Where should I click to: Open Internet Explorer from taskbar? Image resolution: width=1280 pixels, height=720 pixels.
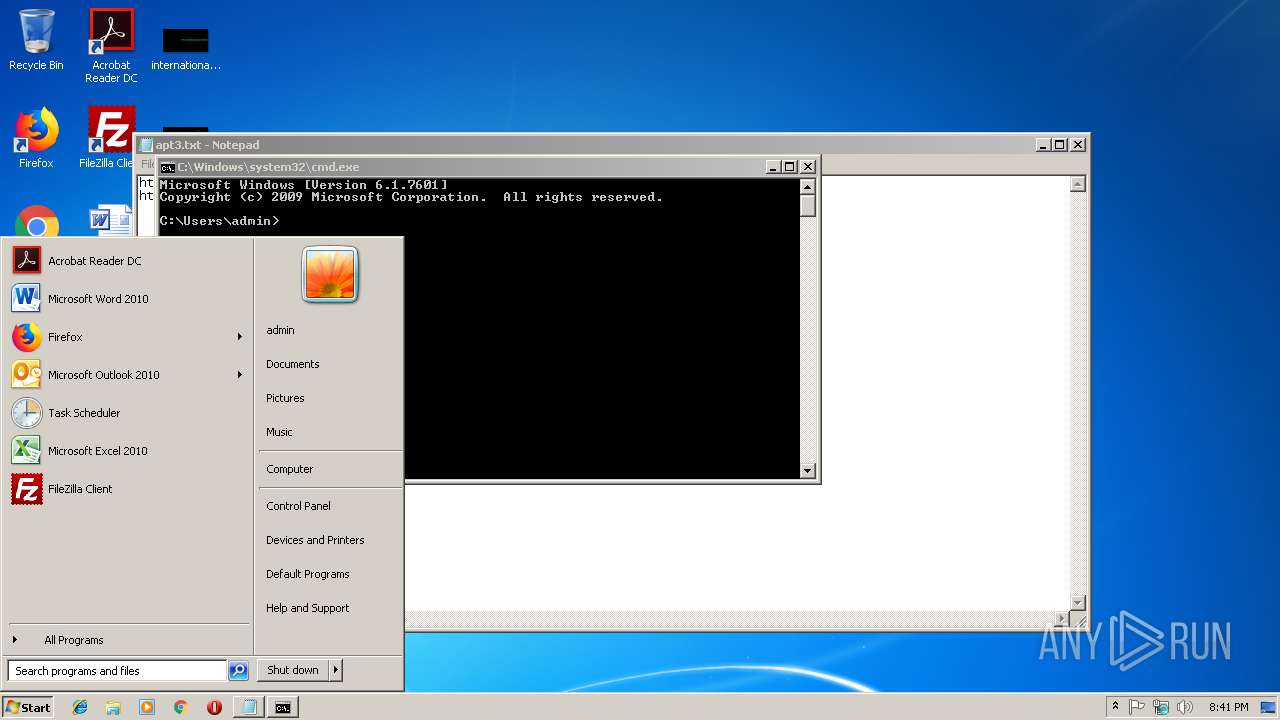point(80,707)
